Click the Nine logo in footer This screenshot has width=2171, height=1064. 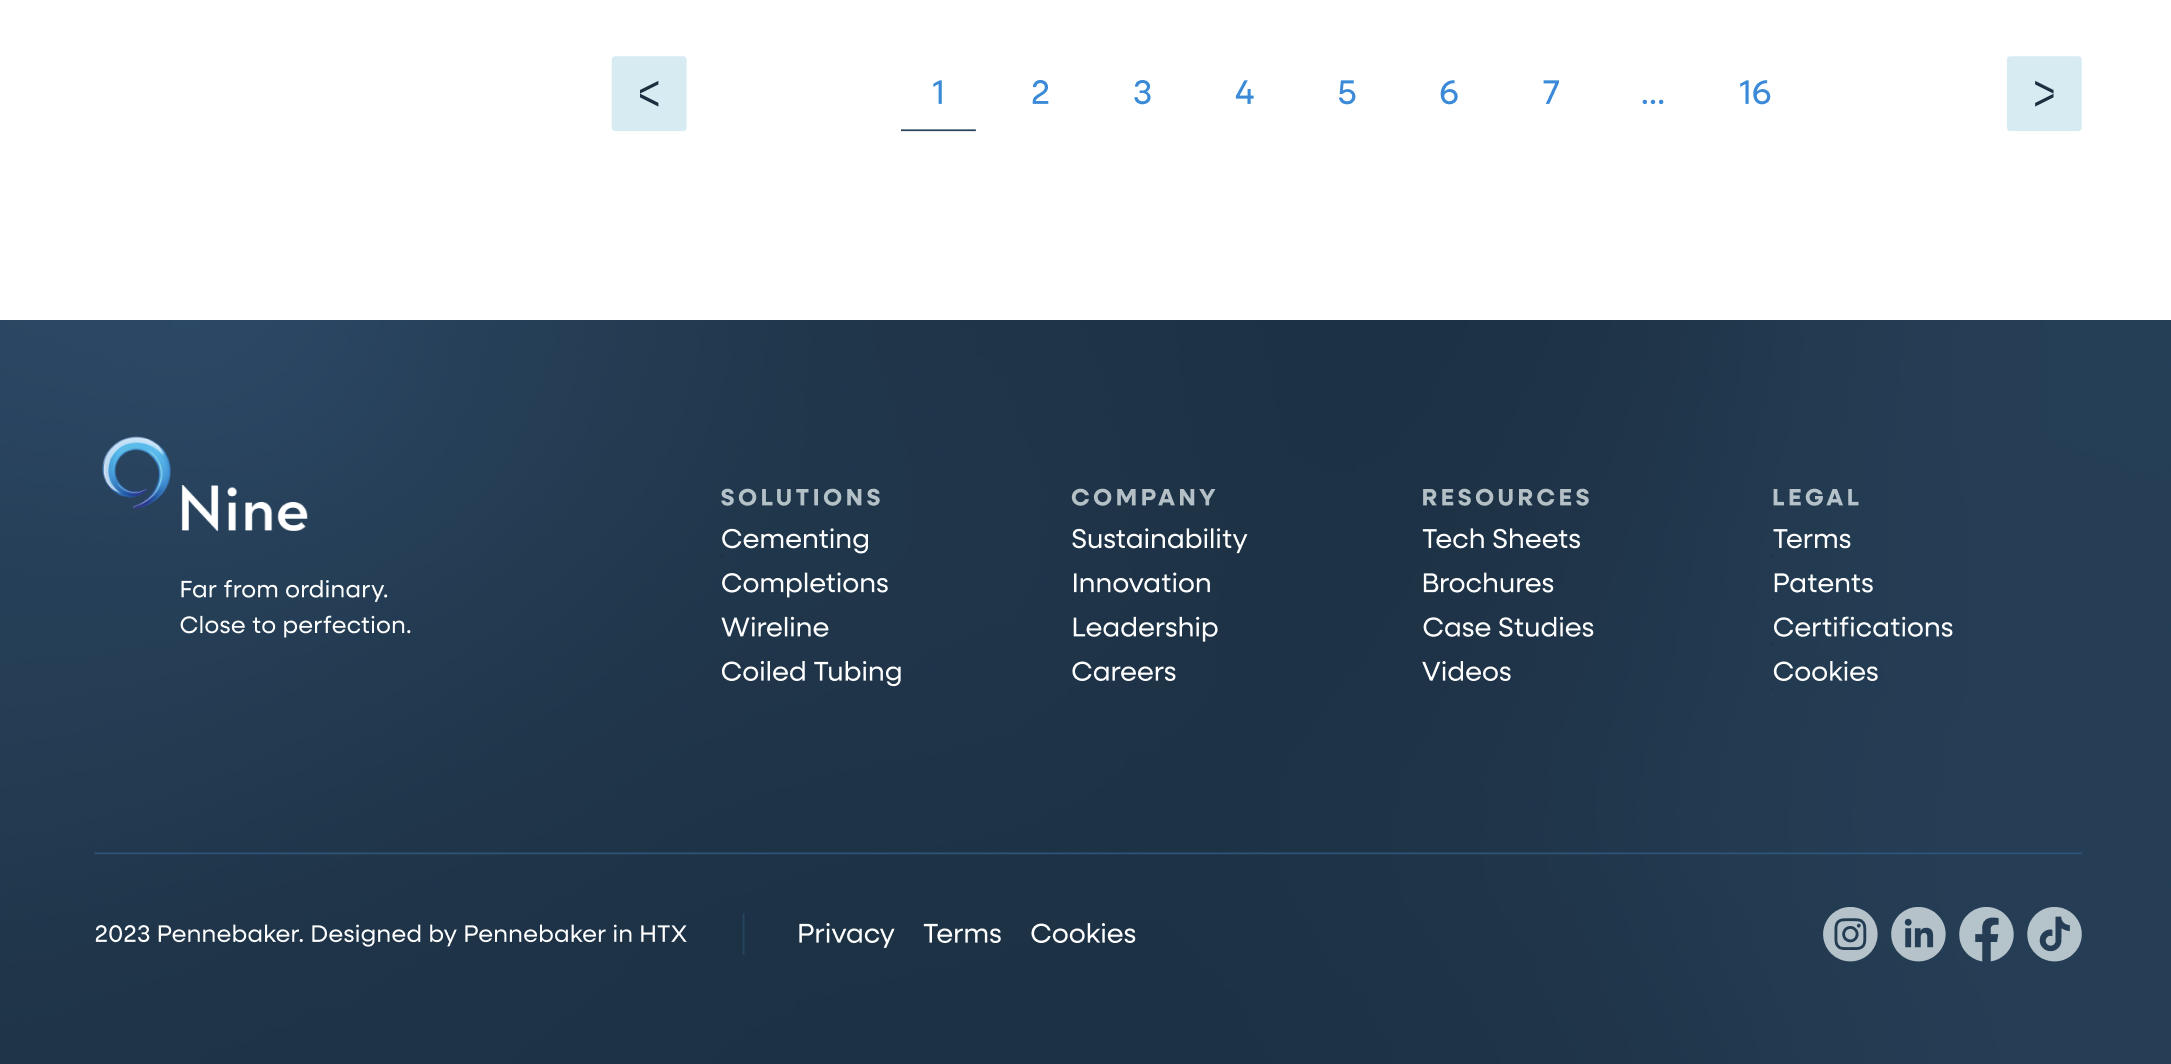[x=206, y=488]
